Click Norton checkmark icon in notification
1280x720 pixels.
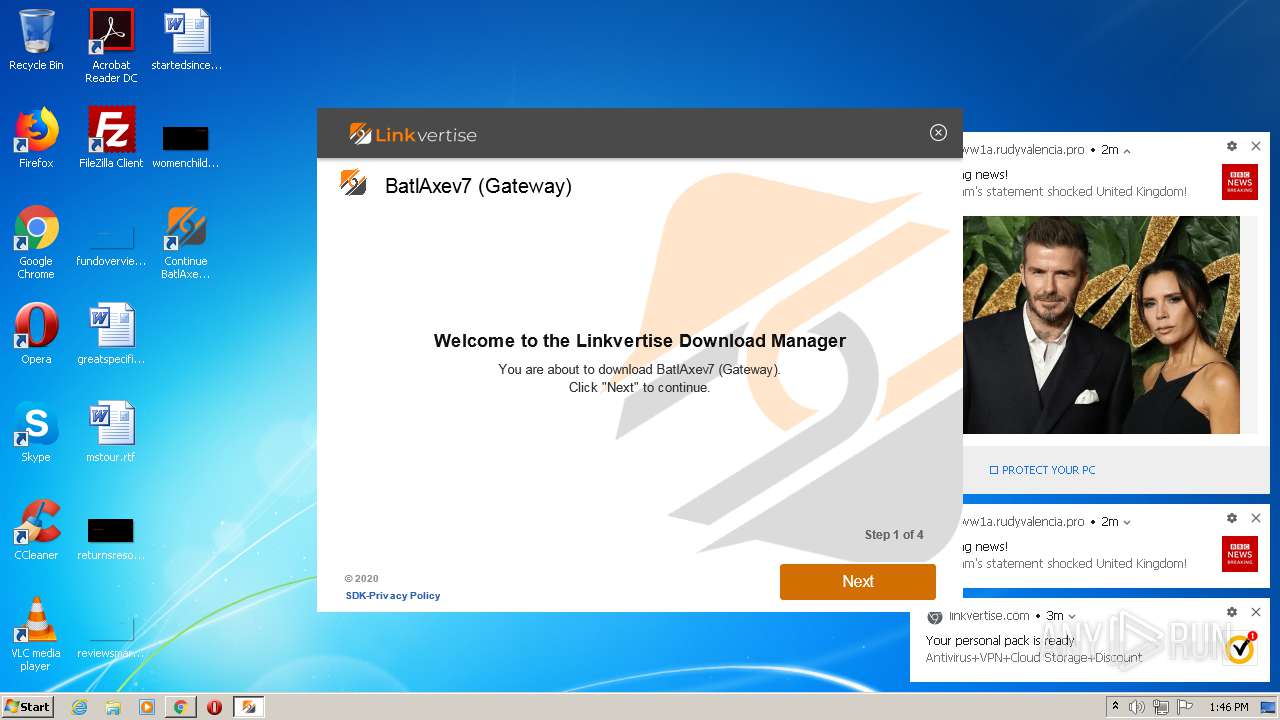(x=1240, y=648)
